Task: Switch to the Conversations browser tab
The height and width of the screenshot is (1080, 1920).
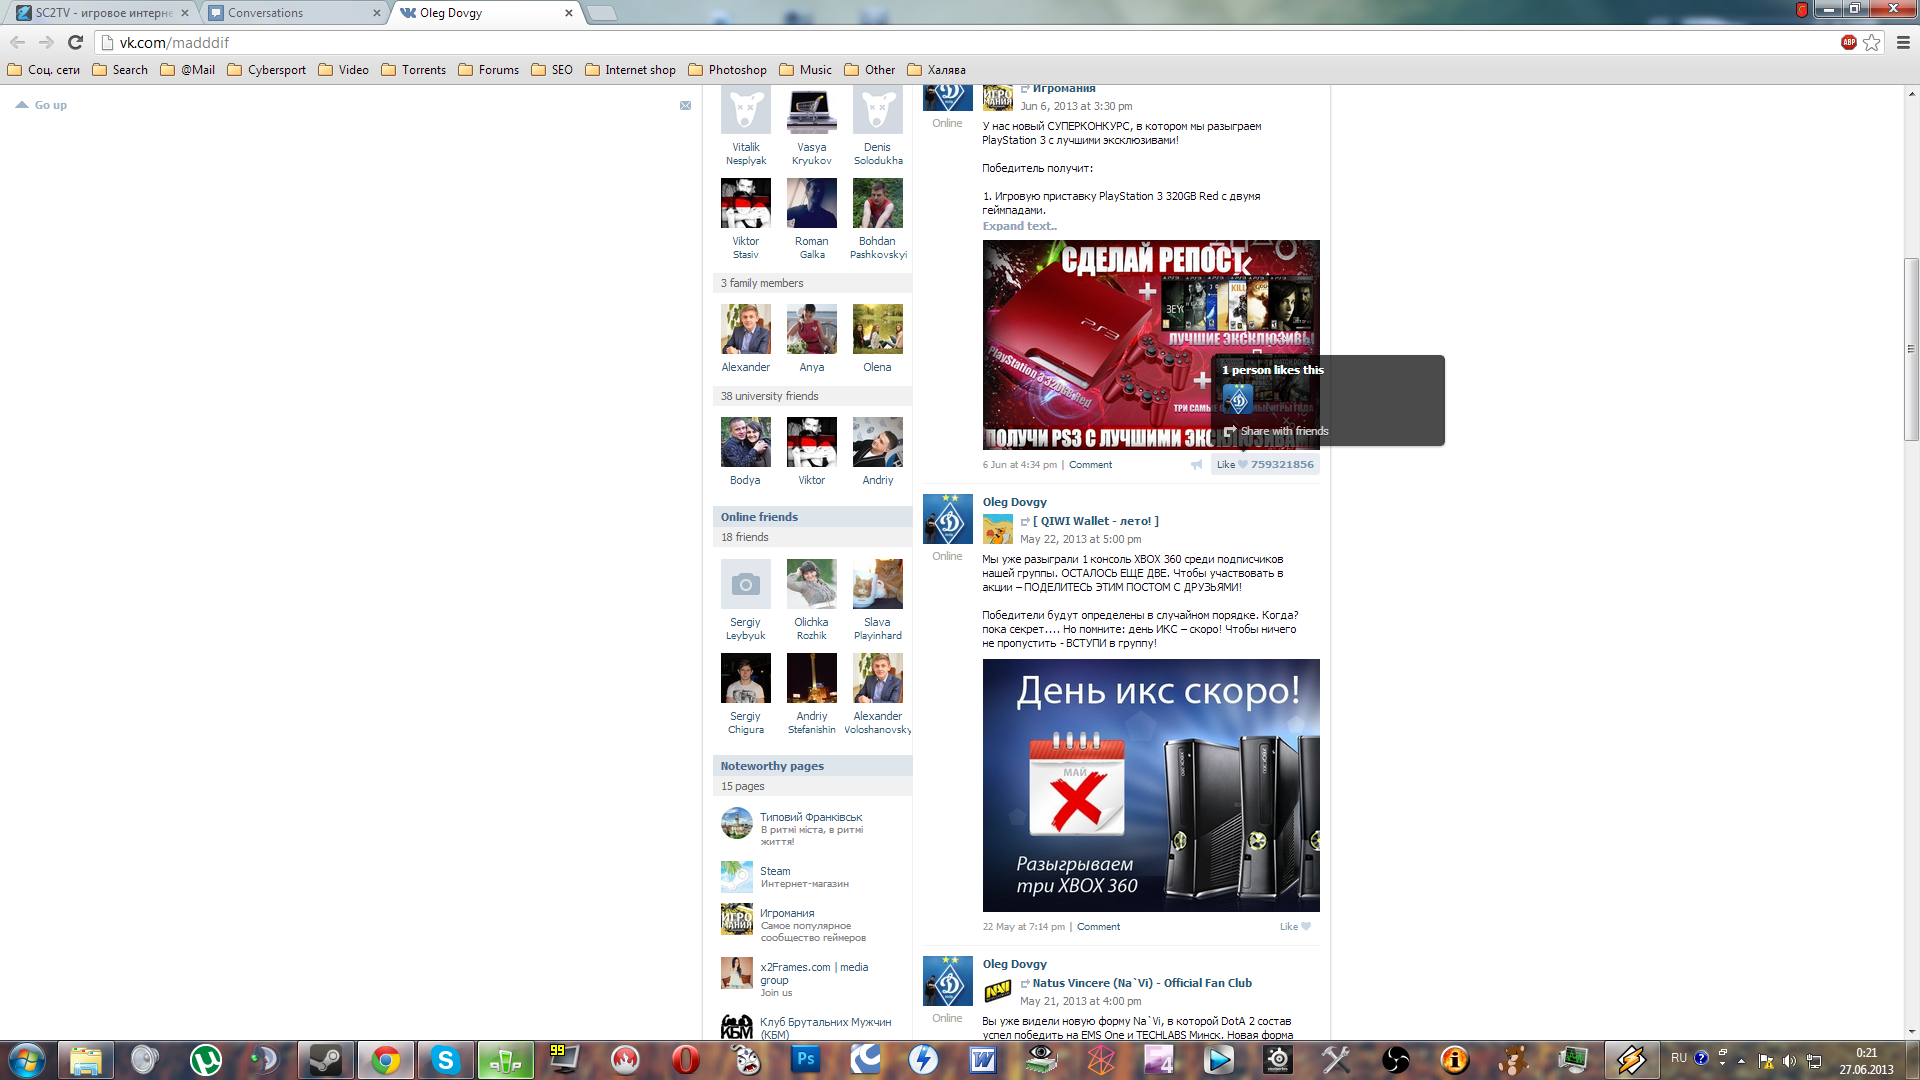Action: tap(293, 13)
